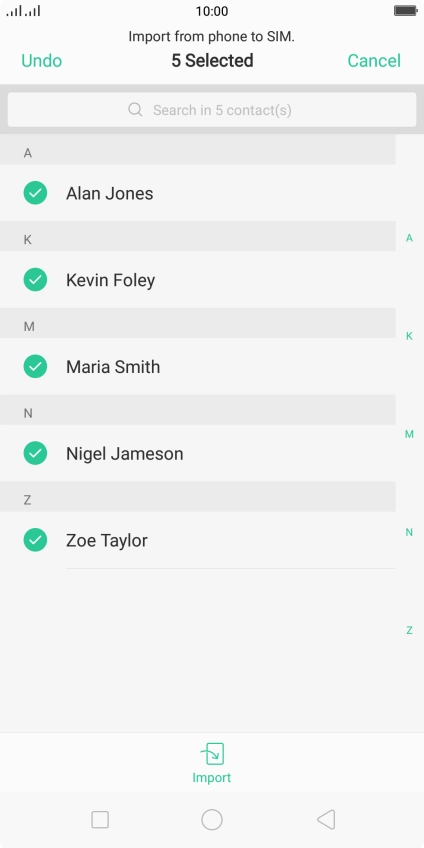Deselect Zoe Taylor checkmark
Image resolution: width=424 pixels, height=848 pixels.
[x=35, y=540]
